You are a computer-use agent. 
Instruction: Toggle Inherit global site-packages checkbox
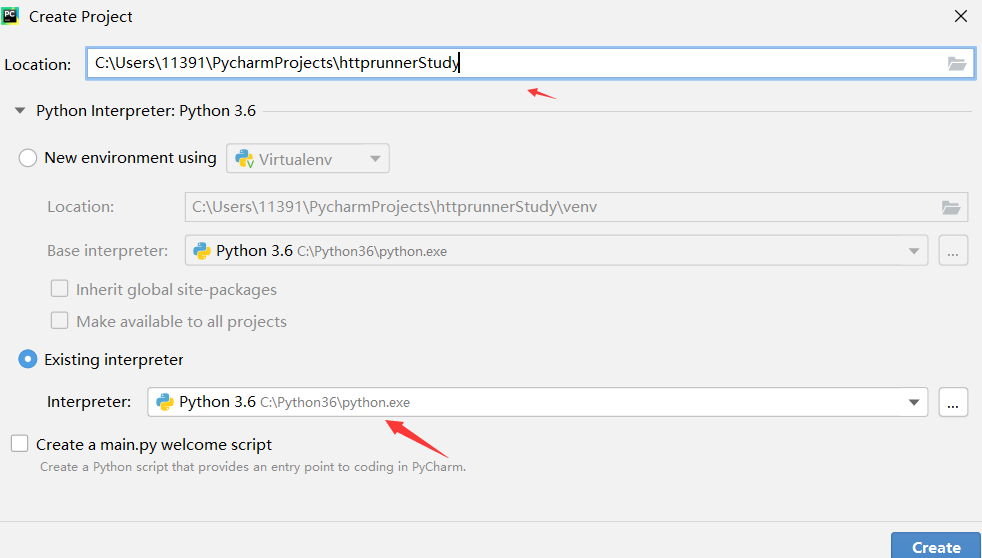pyautogui.click(x=59, y=289)
